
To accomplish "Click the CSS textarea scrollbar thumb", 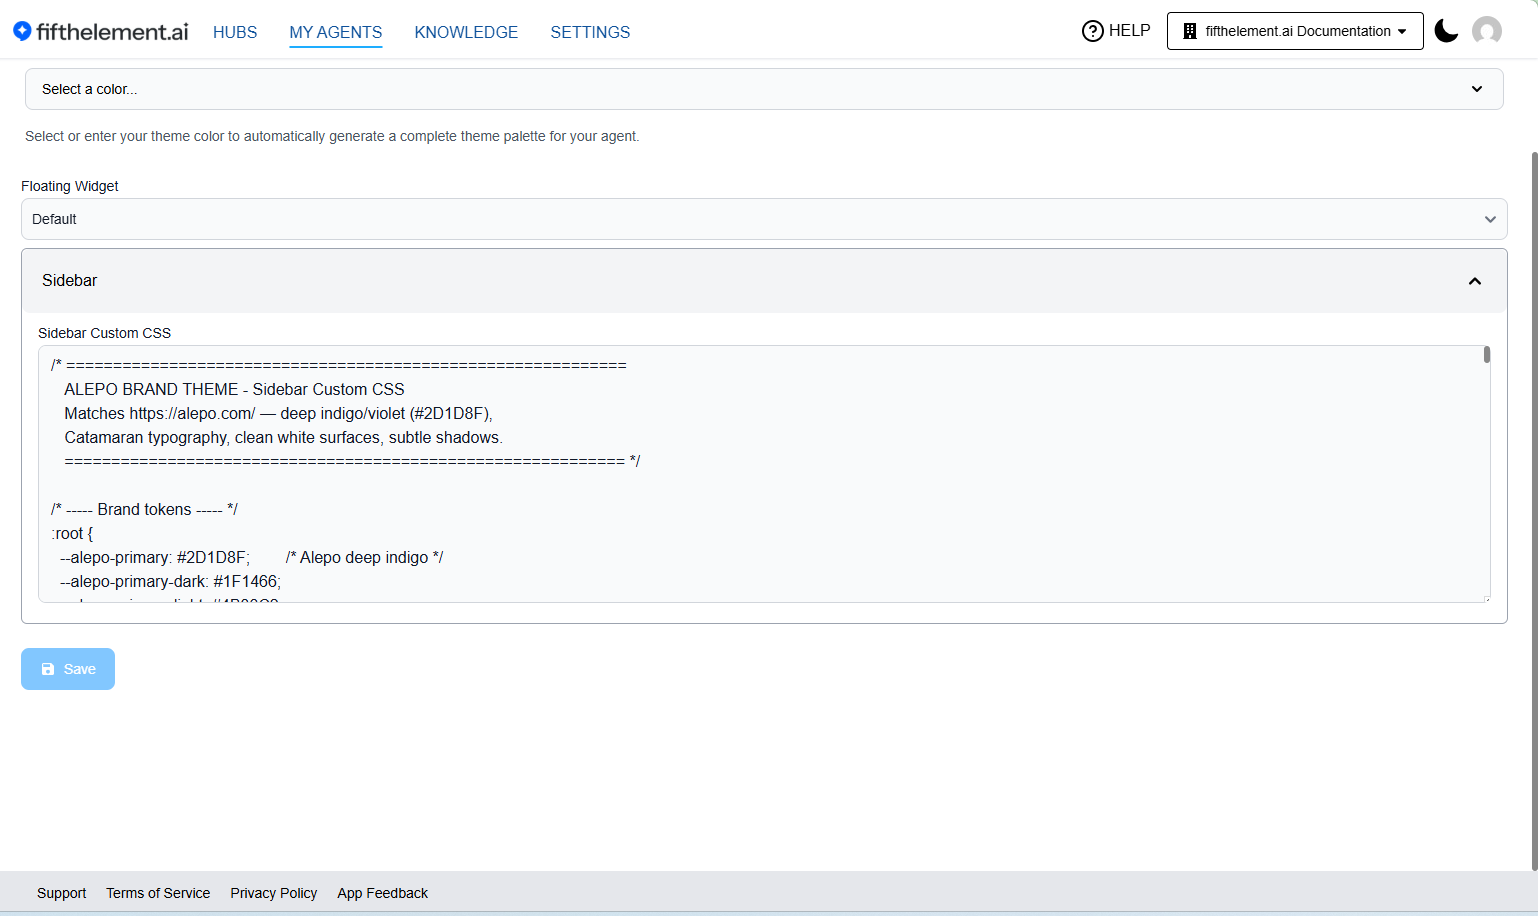I will [1487, 354].
